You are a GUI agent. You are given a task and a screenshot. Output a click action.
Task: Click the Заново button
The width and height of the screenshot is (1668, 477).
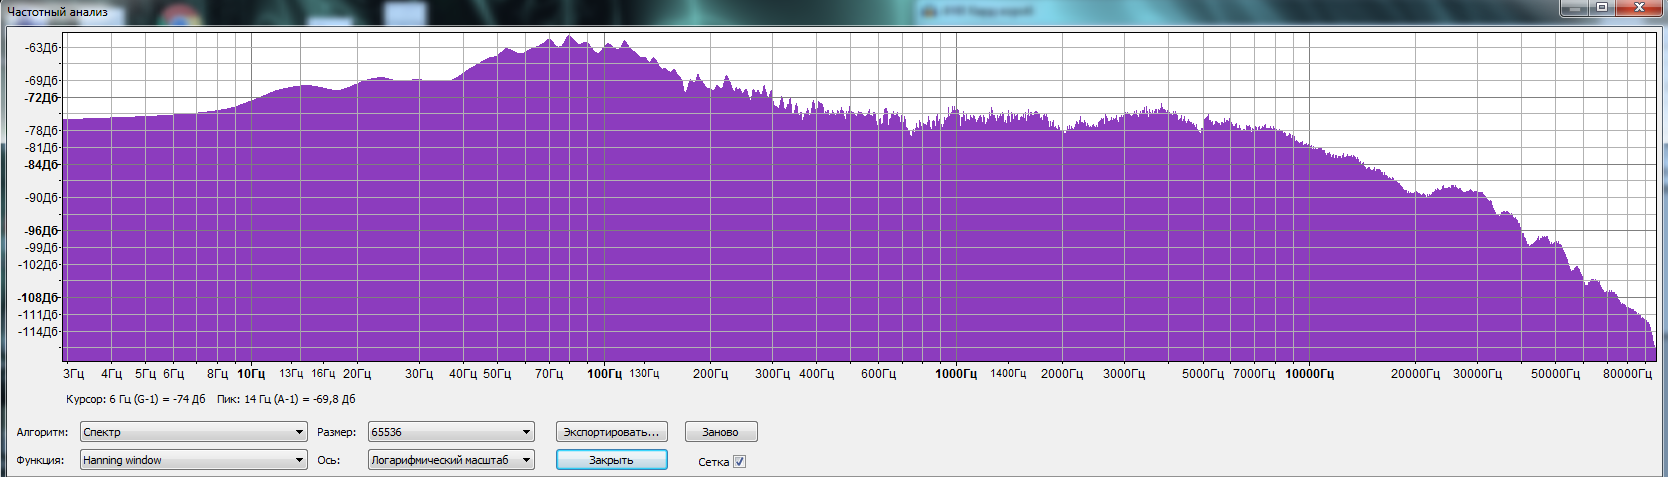coord(721,432)
